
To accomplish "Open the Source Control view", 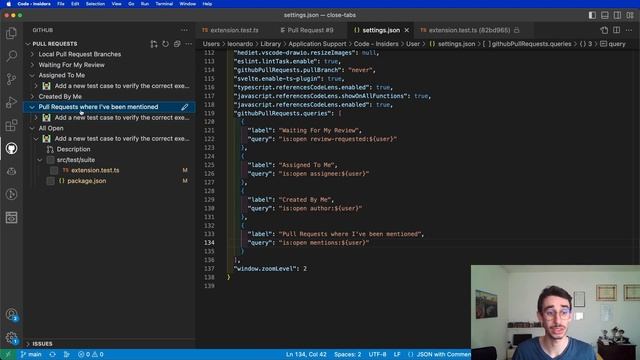I will (x=11, y=79).
